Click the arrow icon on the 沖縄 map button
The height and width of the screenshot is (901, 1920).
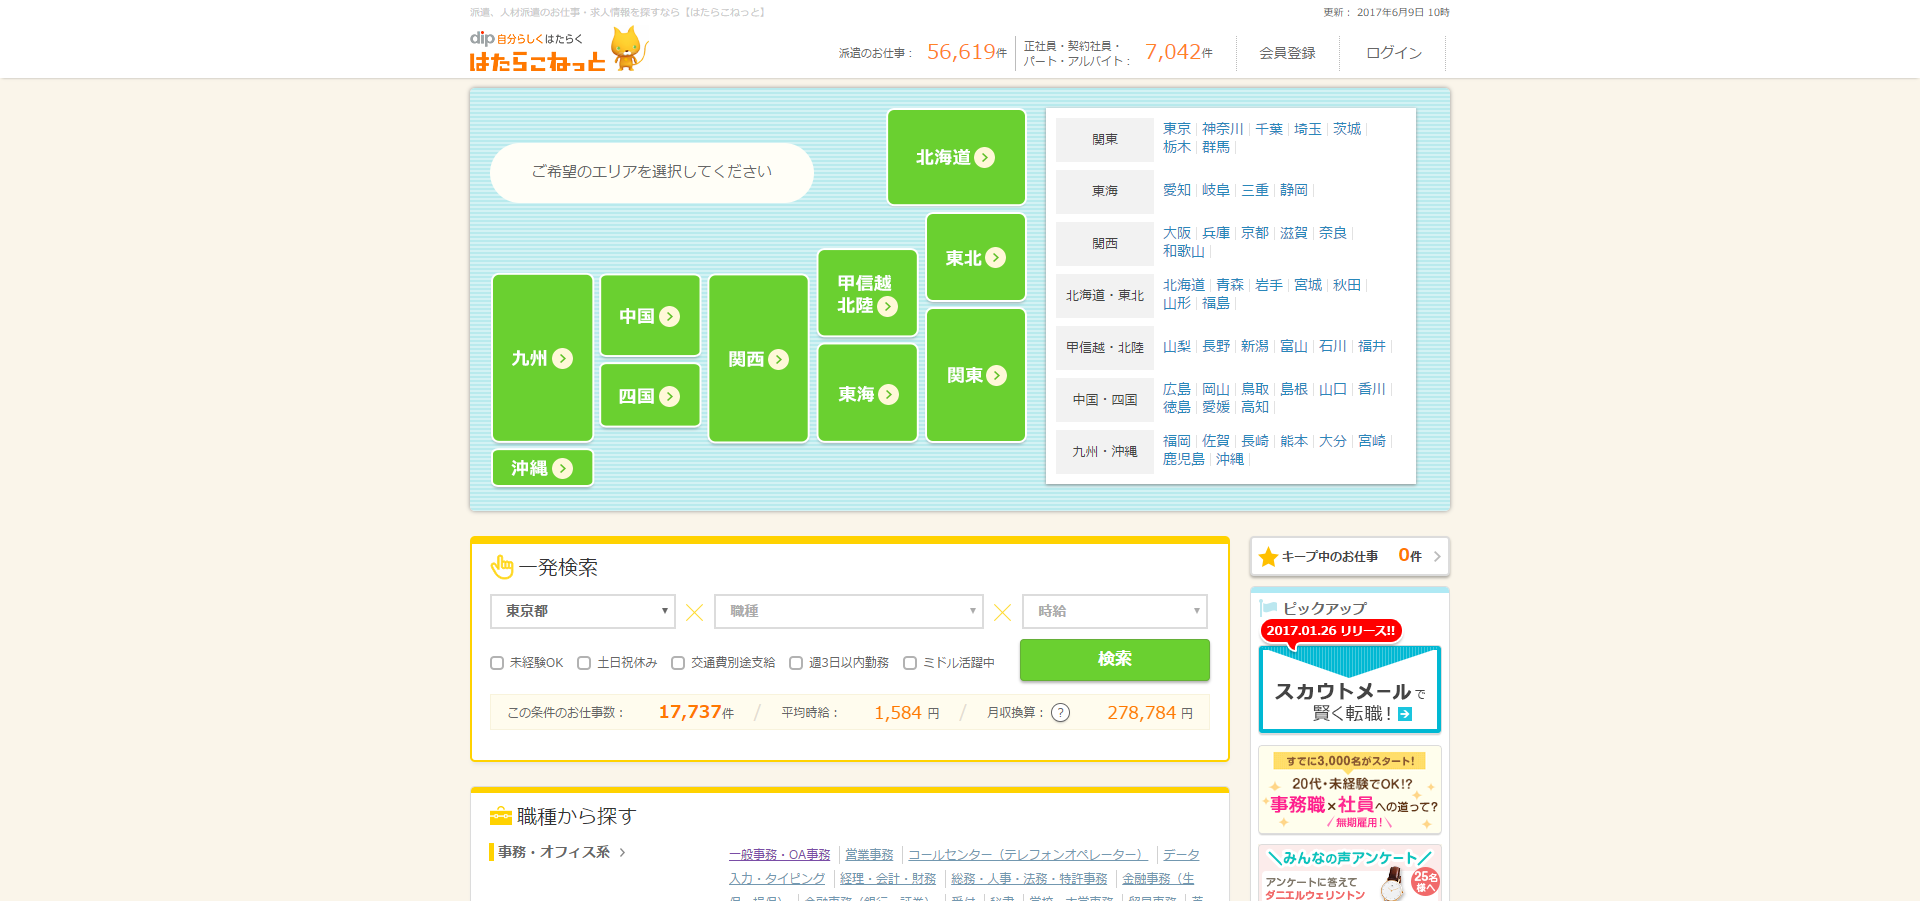point(563,467)
